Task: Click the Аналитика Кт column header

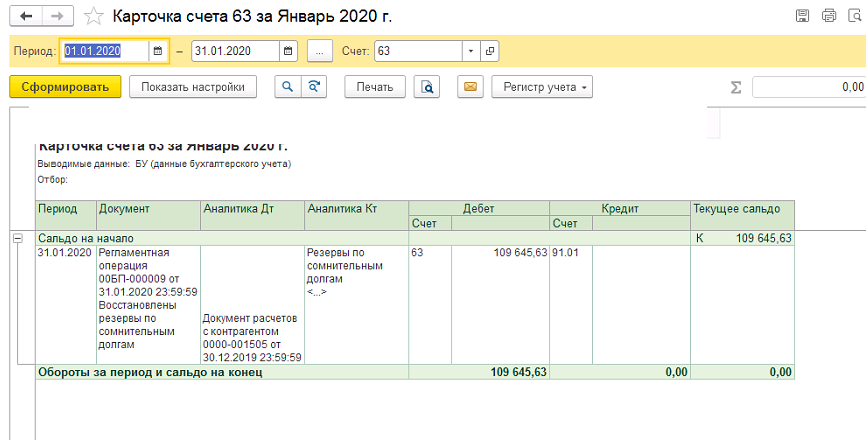Action: (x=356, y=215)
